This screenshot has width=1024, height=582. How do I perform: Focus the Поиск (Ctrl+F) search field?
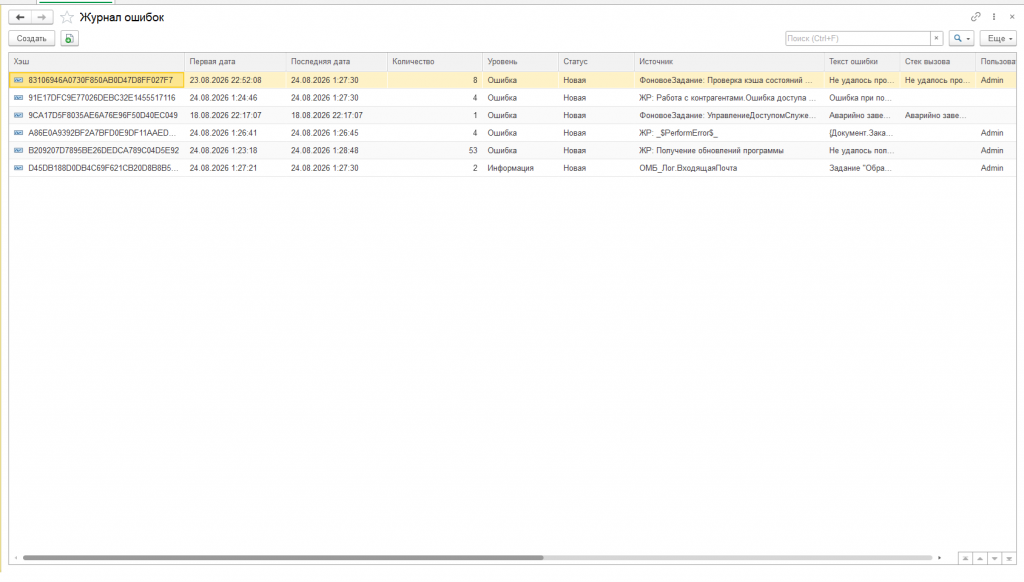(x=857, y=39)
